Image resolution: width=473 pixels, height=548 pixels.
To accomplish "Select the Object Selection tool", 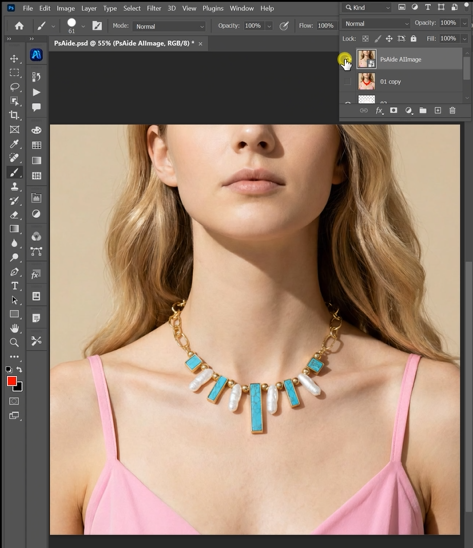I will click(x=14, y=101).
